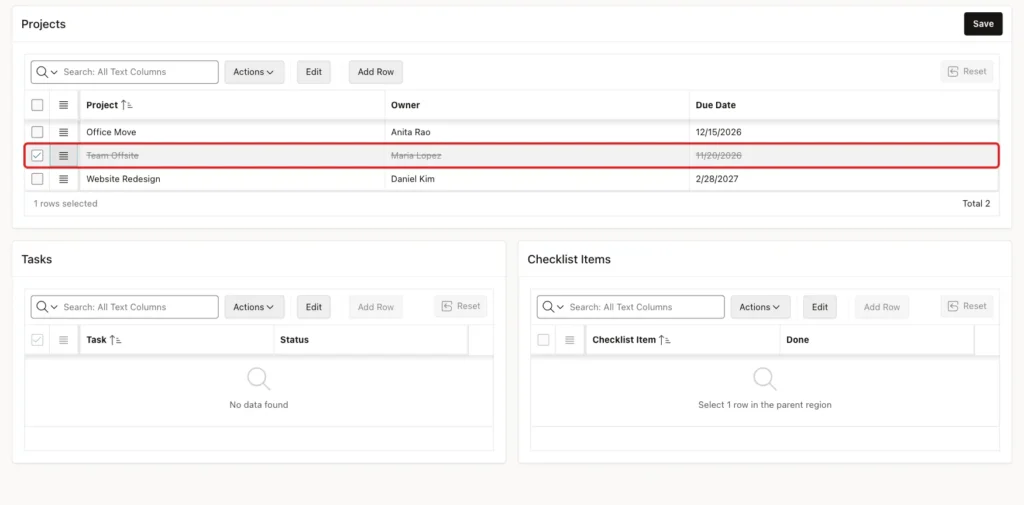Click the 12/15/2026 due date cell

click(843, 132)
